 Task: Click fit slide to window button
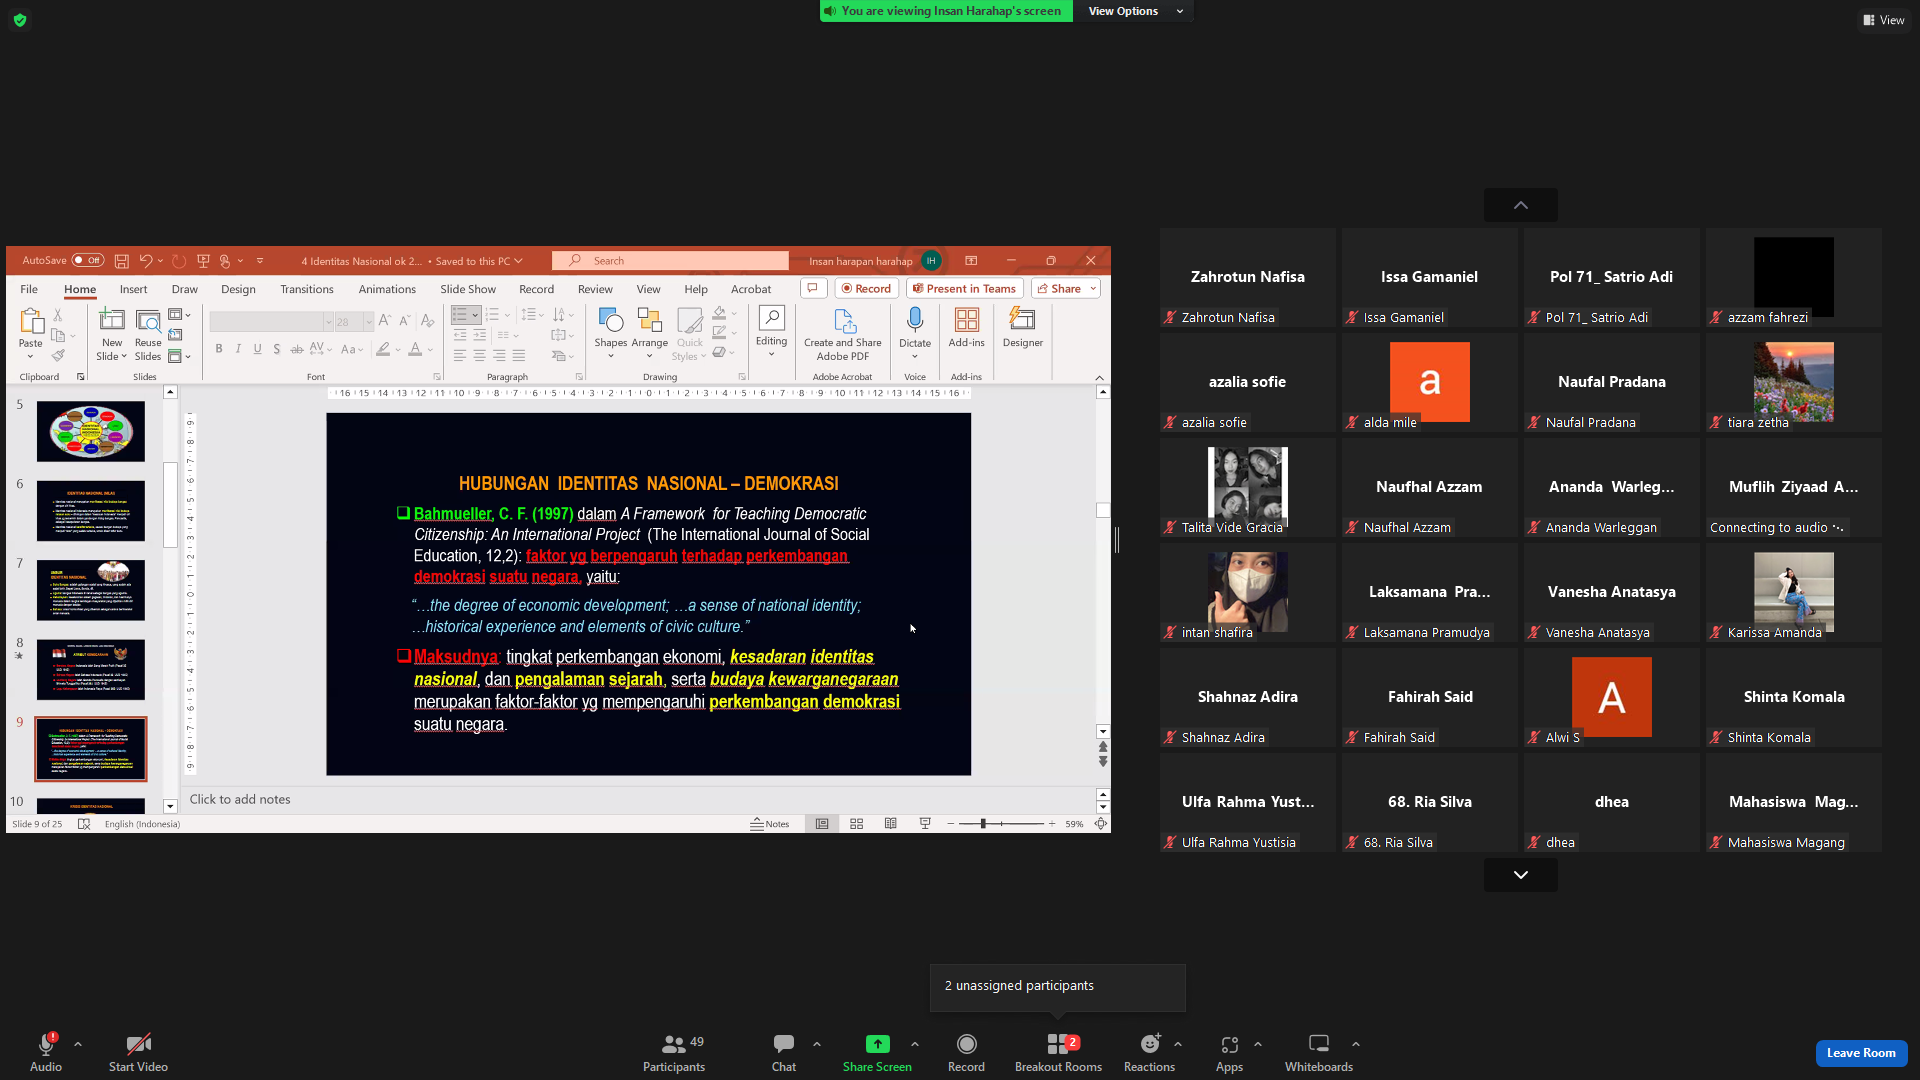(1100, 824)
